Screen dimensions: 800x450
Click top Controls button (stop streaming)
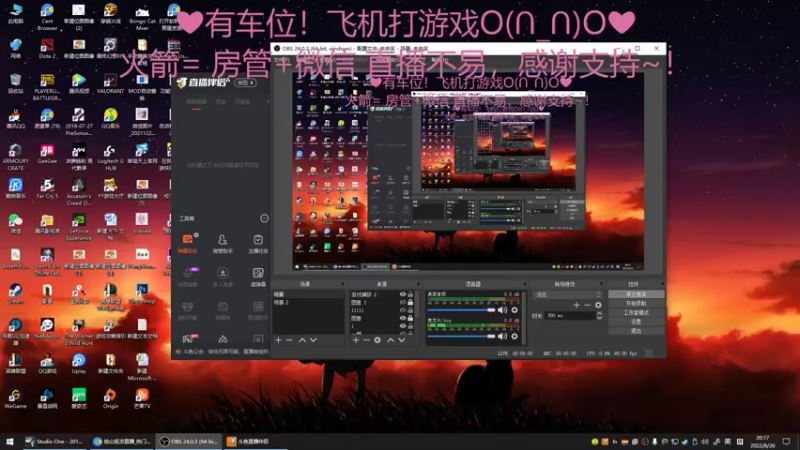pos(636,294)
